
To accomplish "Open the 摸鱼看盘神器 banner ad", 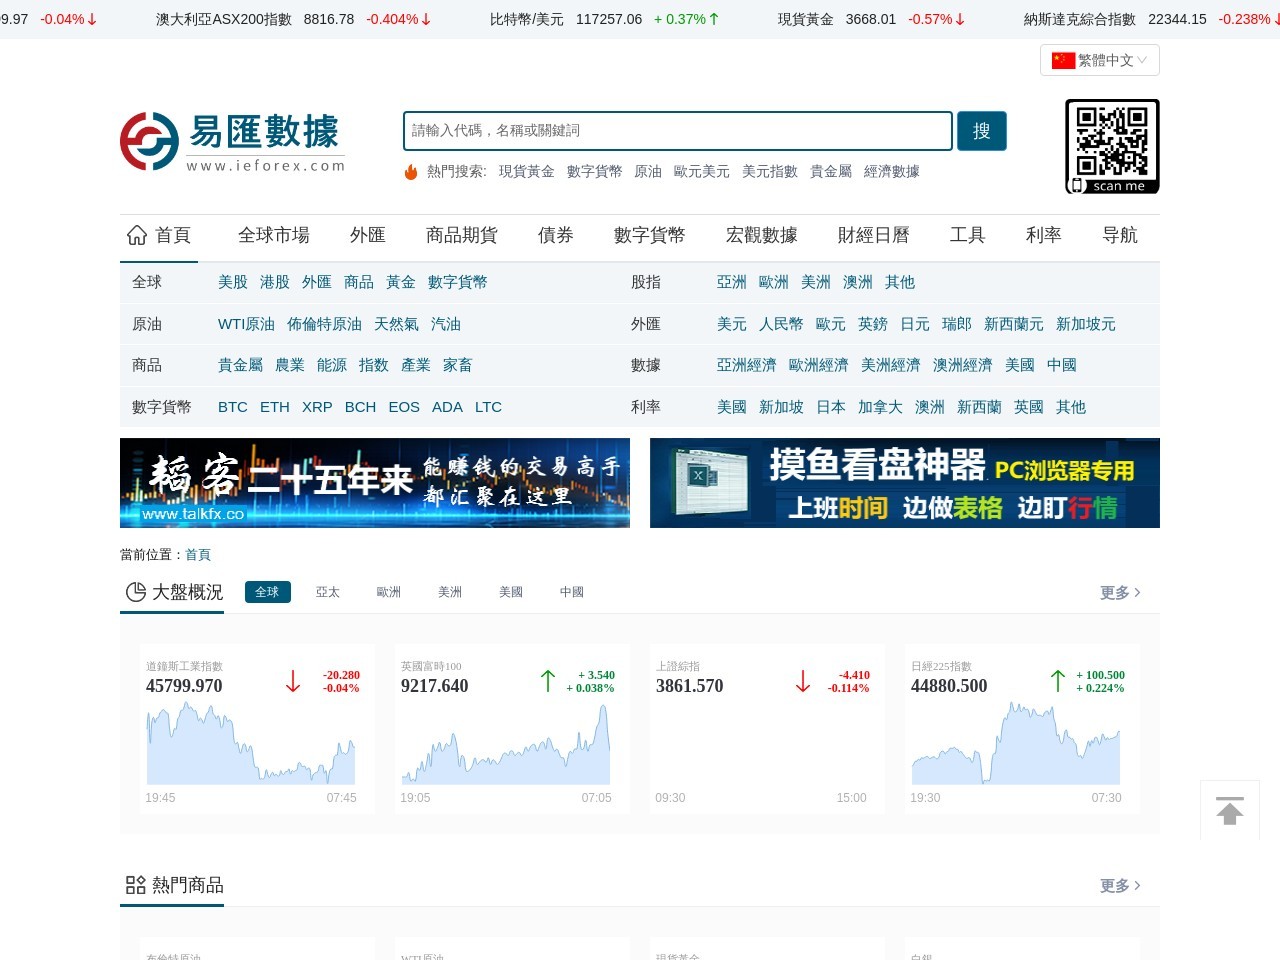I will (x=905, y=483).
